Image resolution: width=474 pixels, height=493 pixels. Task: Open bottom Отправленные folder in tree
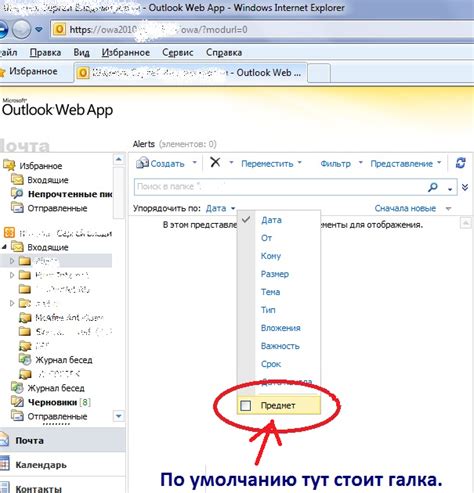(x=57, y=416)
